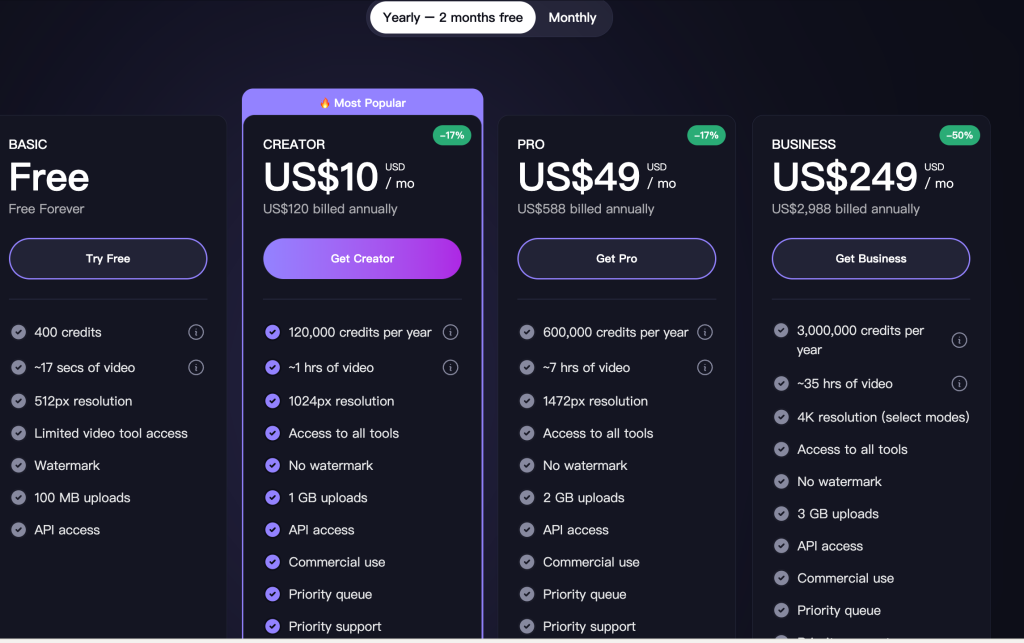The height and width of the screenshot is (643, 1024).
Task: Click Get Pro
Action: pyautogui.click(x=616, y=258)
